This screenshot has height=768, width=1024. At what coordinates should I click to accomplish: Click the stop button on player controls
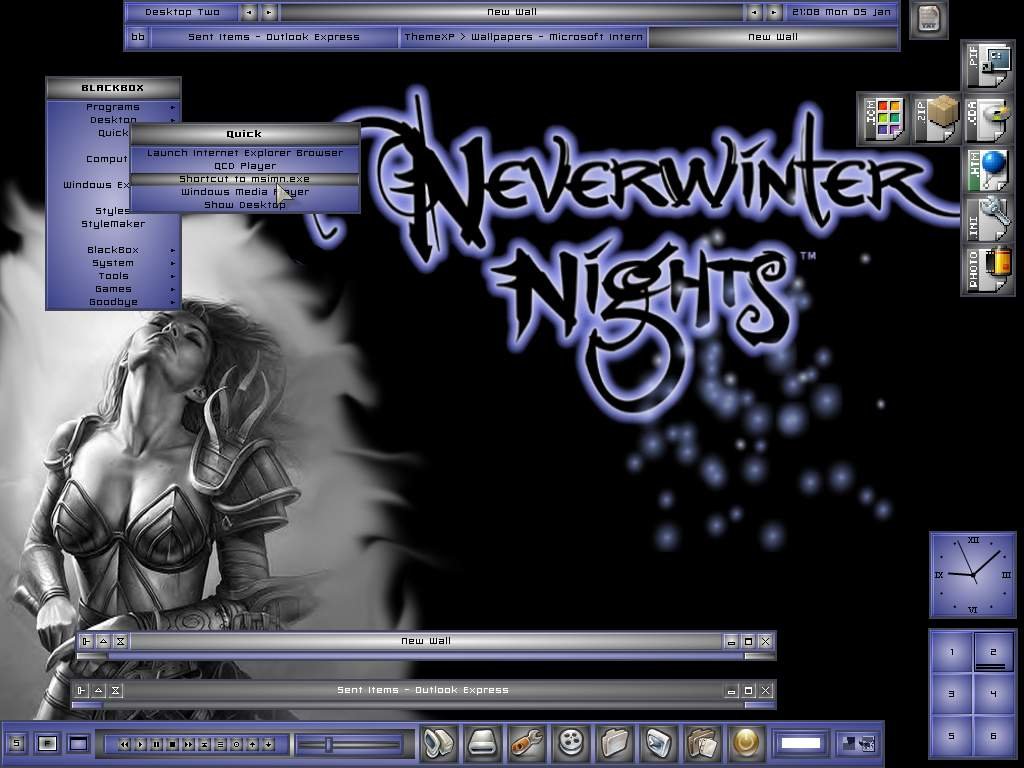point(172,744)
